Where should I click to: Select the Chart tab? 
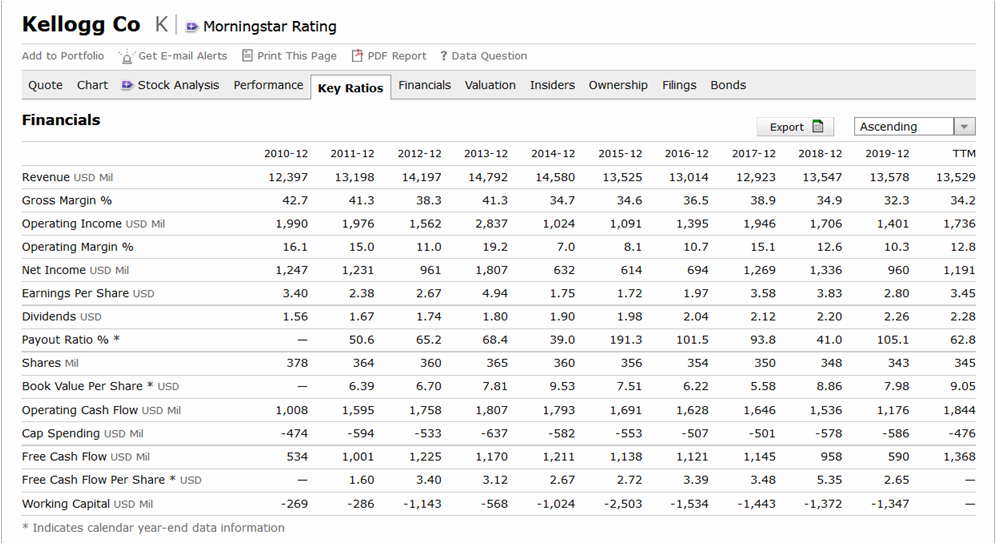(x=92, y=85)
